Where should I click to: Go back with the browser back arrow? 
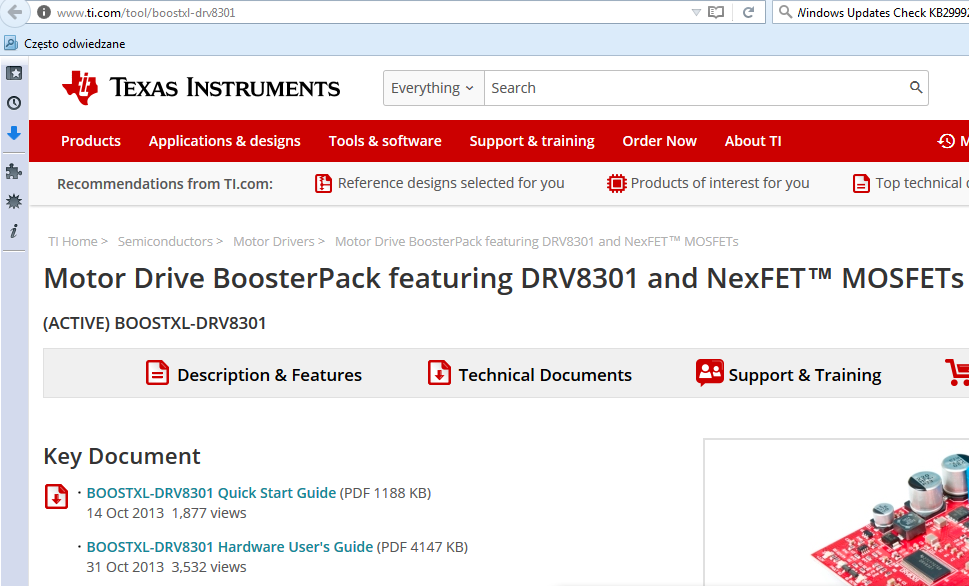[14, 12]
